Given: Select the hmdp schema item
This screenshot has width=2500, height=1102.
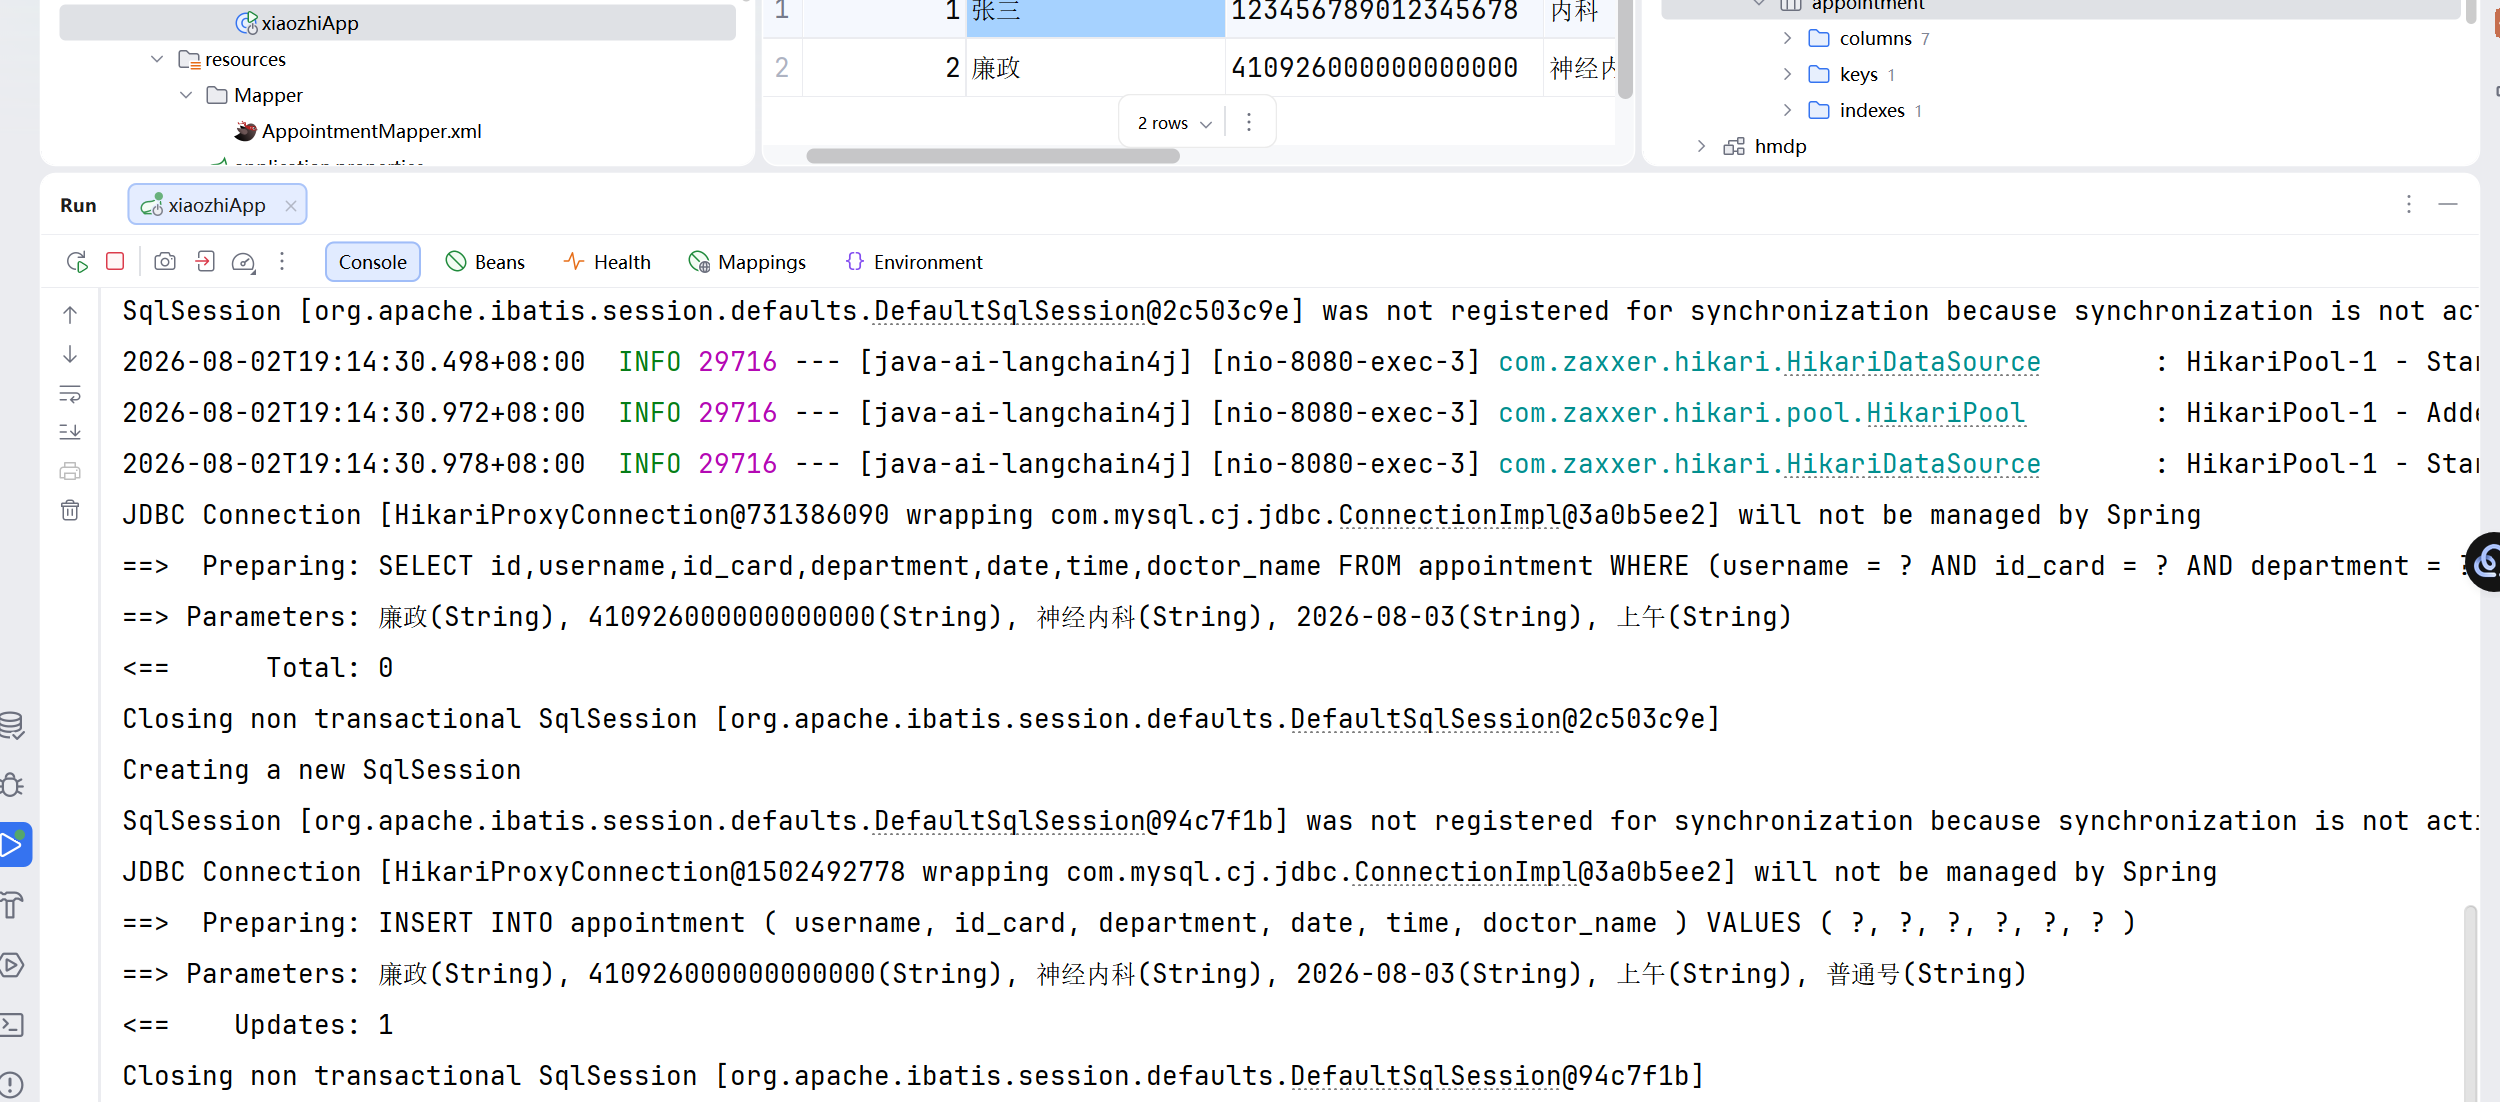Looking at the screenshot, I should [1780, 146].
